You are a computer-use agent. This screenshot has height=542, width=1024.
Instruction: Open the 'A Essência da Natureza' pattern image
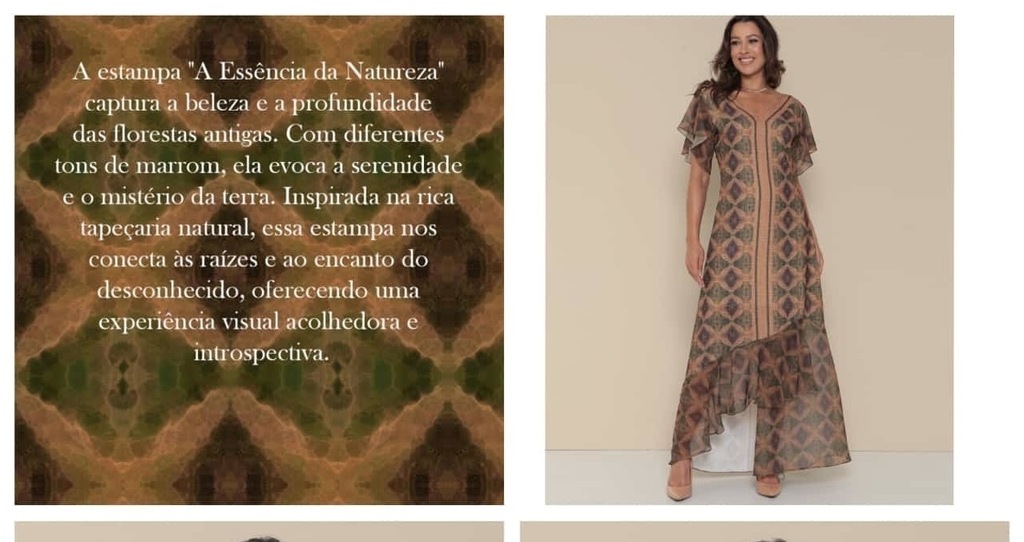(x=259, y=260)
